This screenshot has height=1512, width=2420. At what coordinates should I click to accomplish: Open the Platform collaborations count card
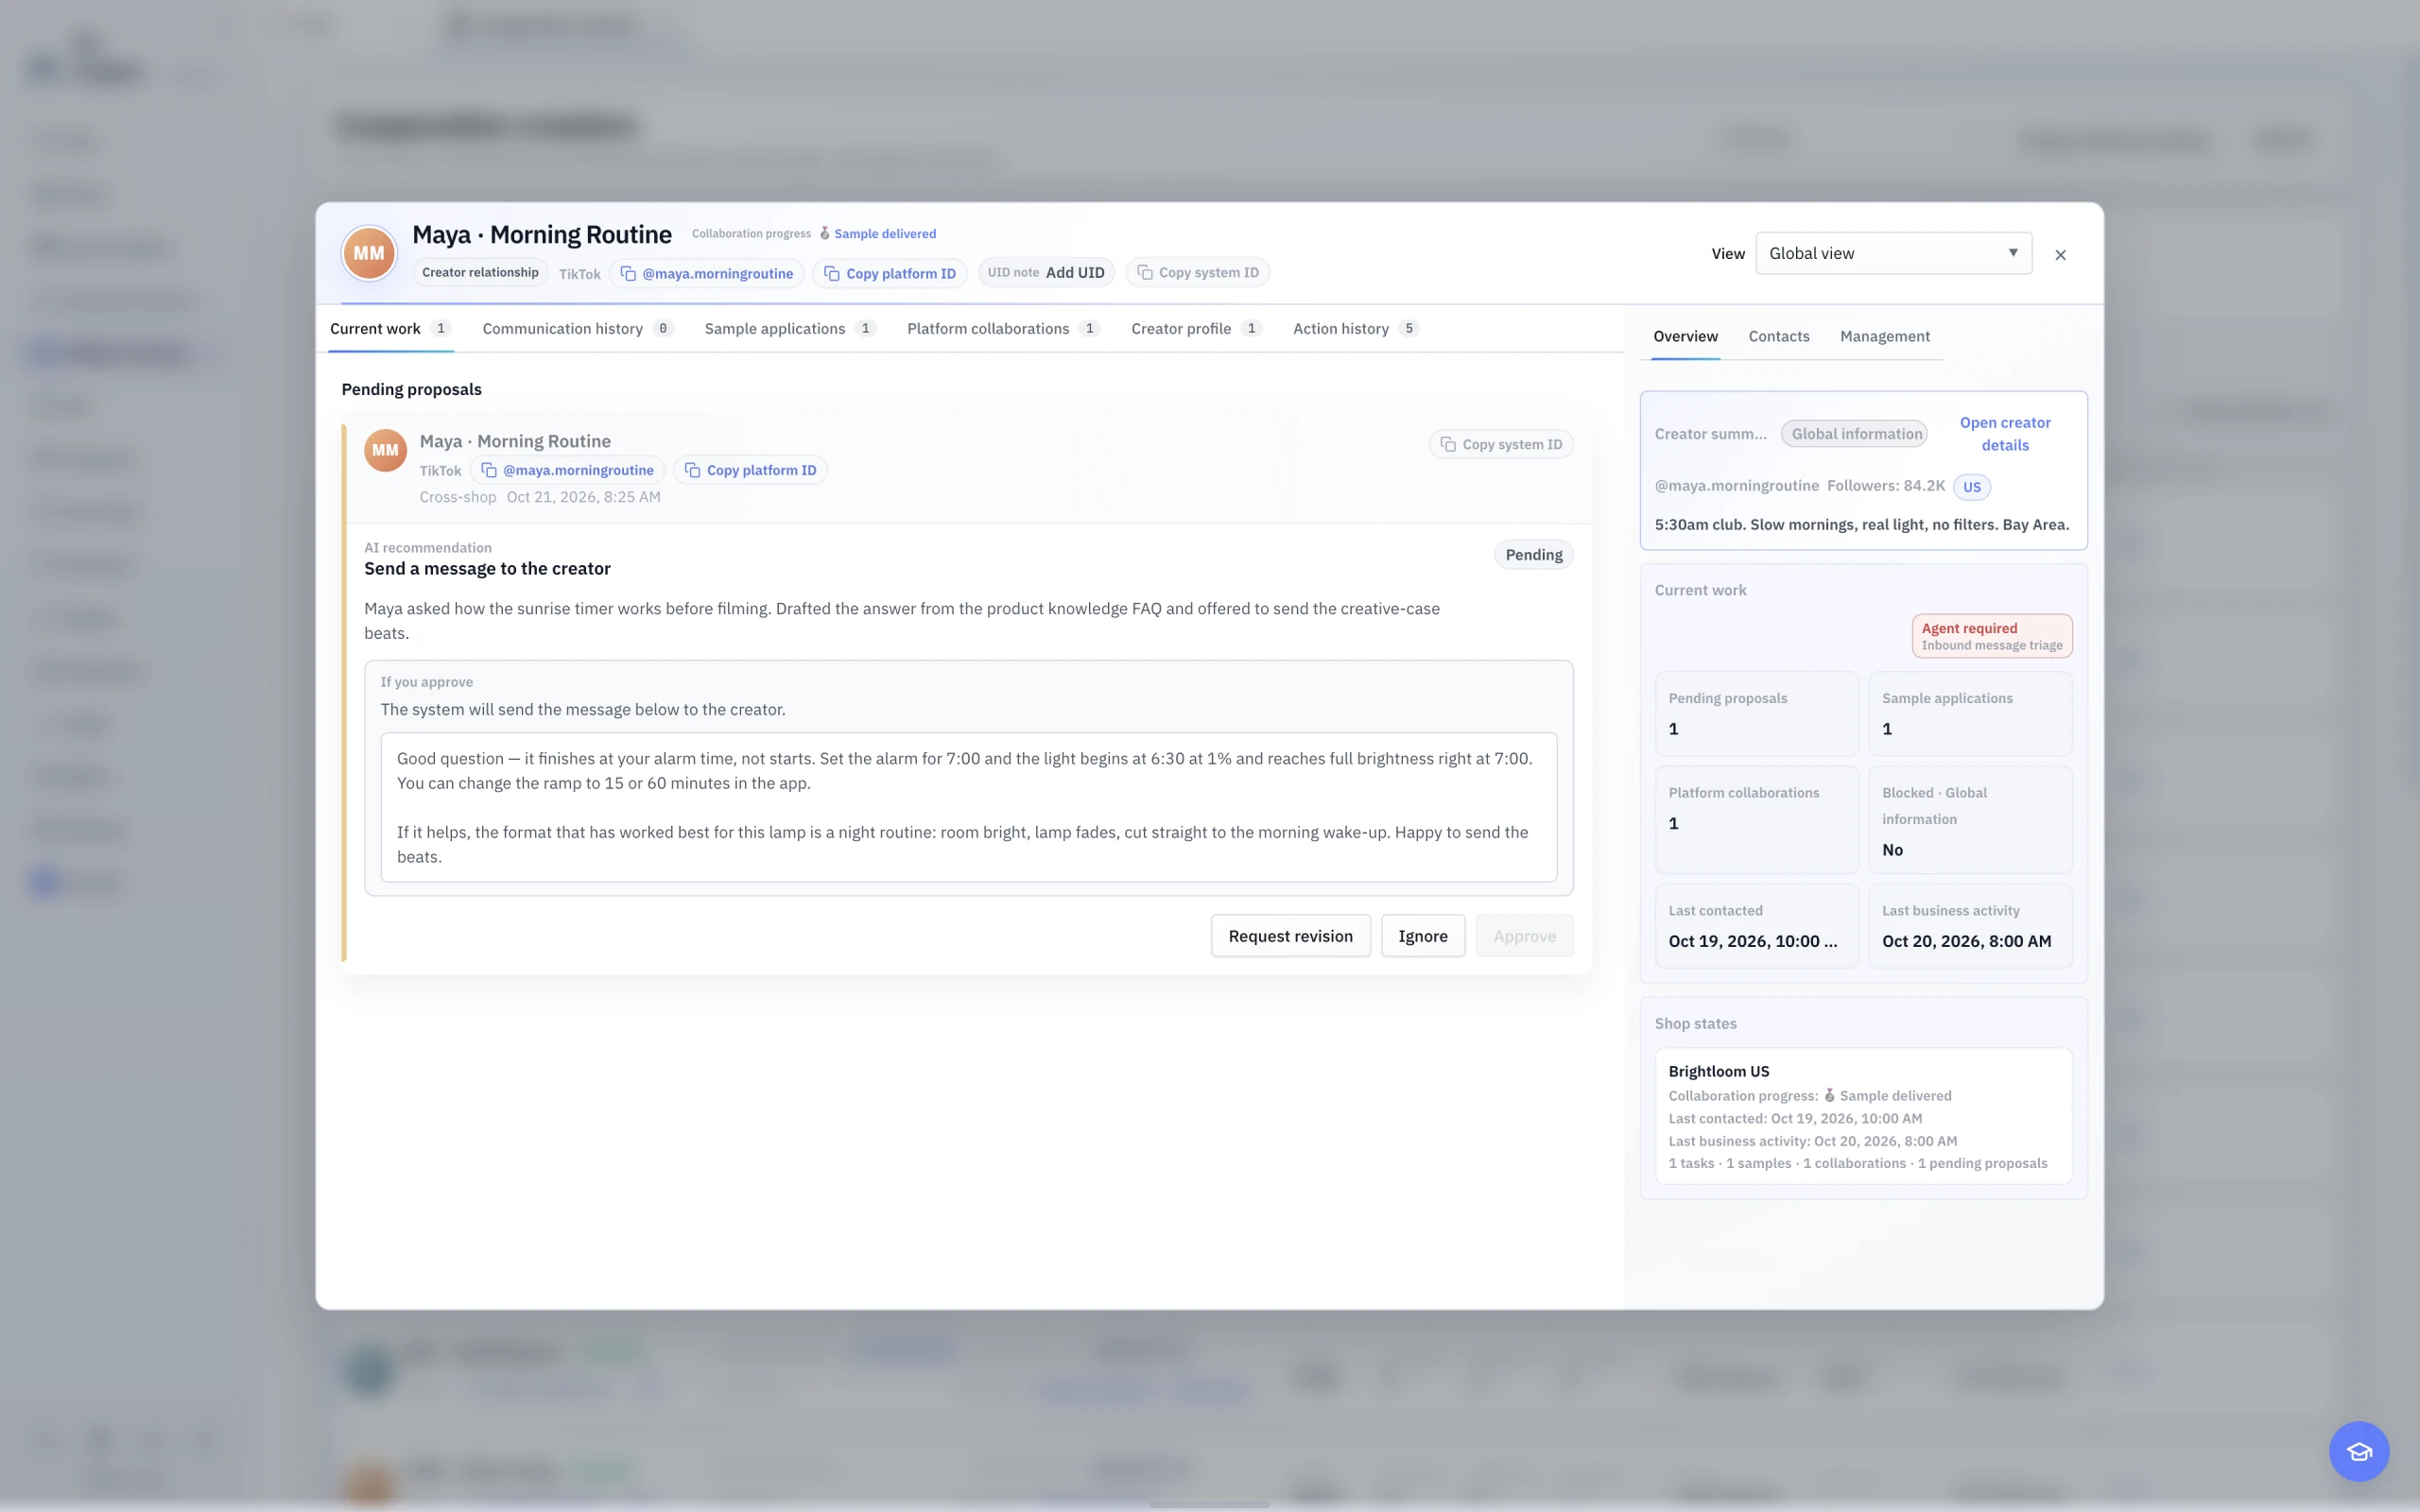1756,820
